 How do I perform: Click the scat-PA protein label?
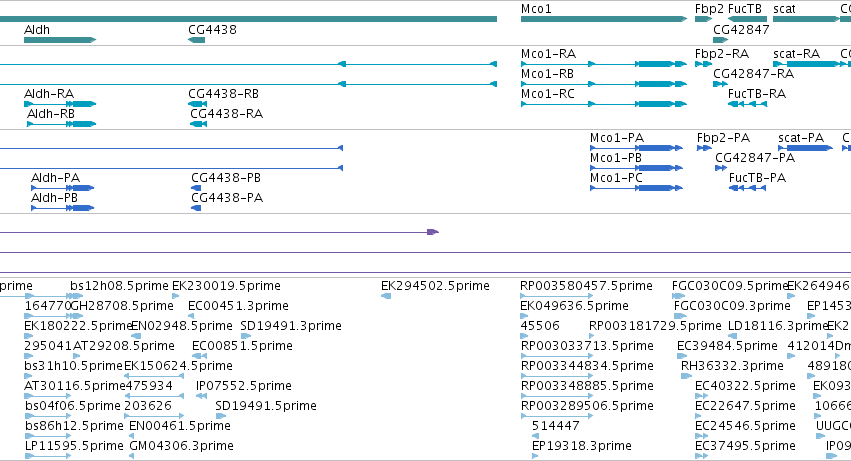click(801, 138)
